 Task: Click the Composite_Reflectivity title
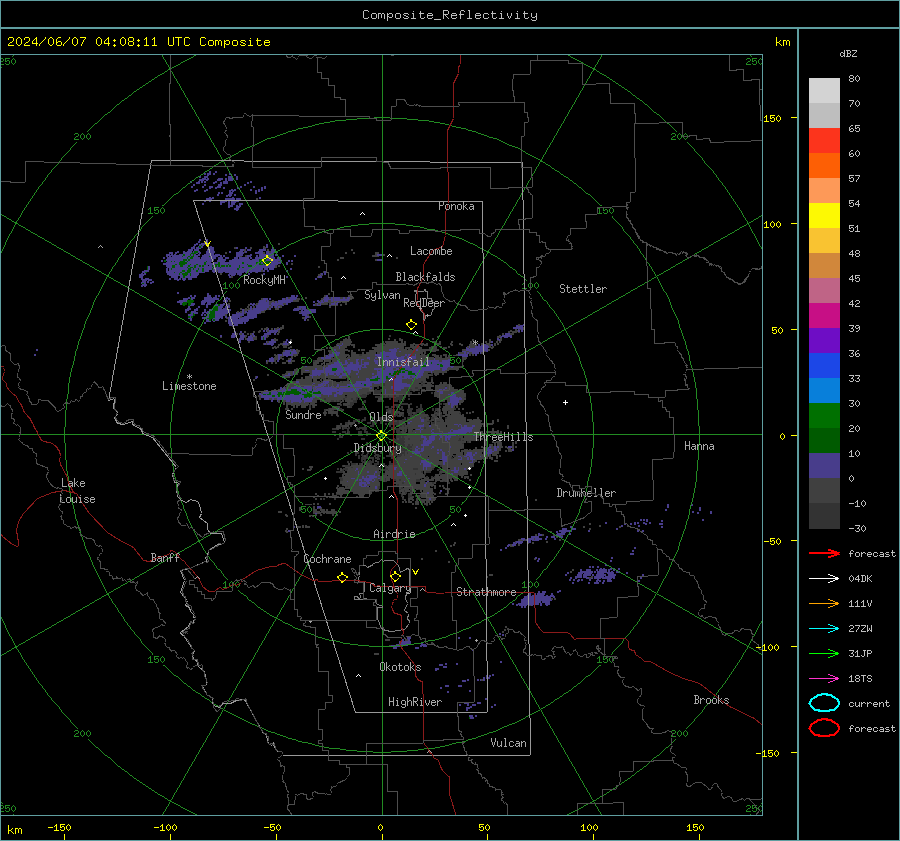(x=450, y=15)
